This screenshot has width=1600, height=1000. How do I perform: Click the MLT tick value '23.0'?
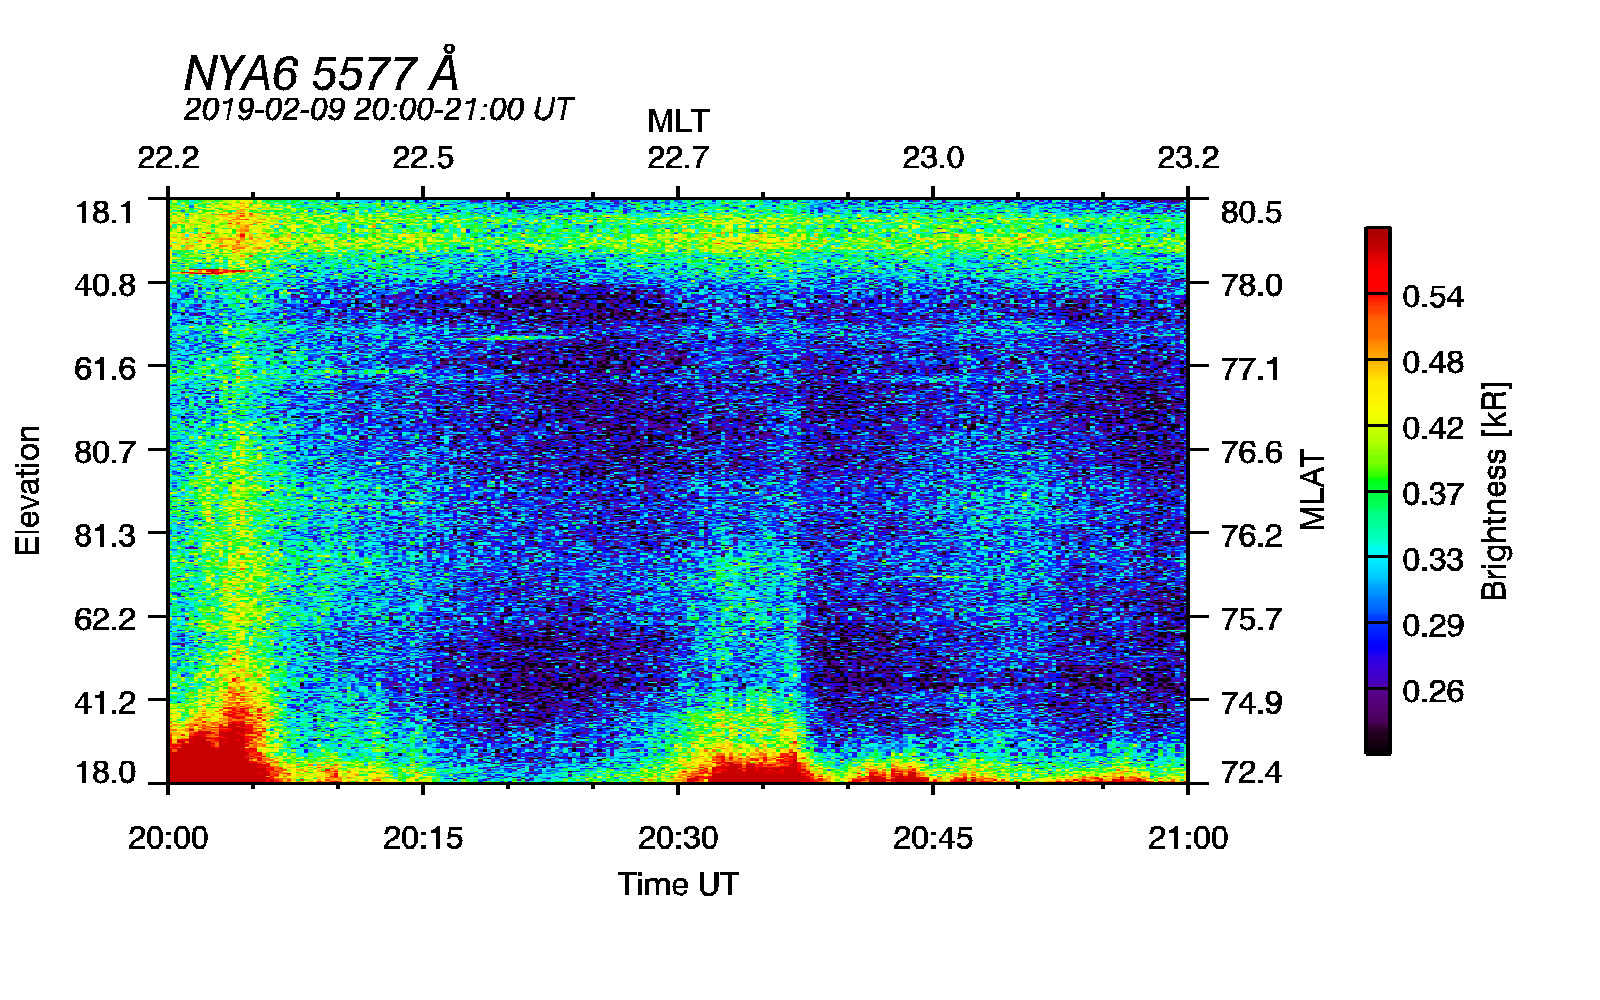[933, 158]
